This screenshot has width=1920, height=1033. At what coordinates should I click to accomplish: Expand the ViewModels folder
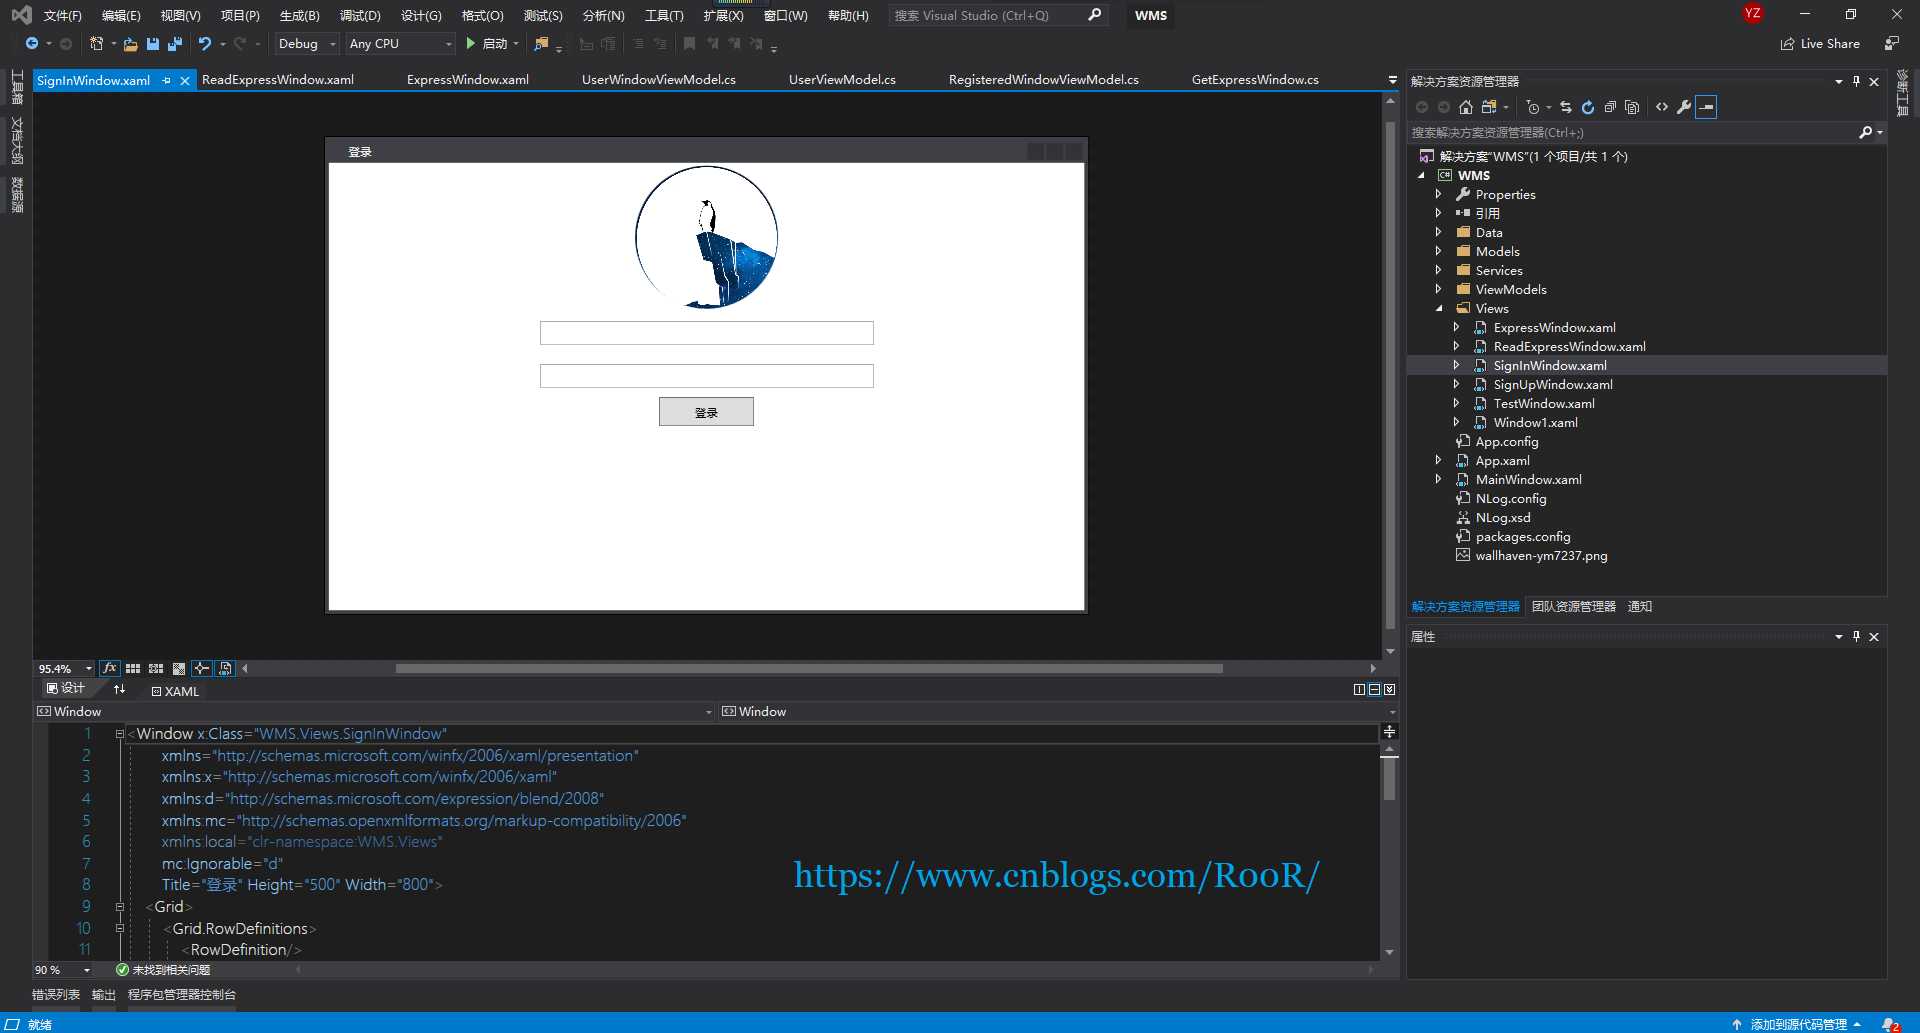(1438, 289)
